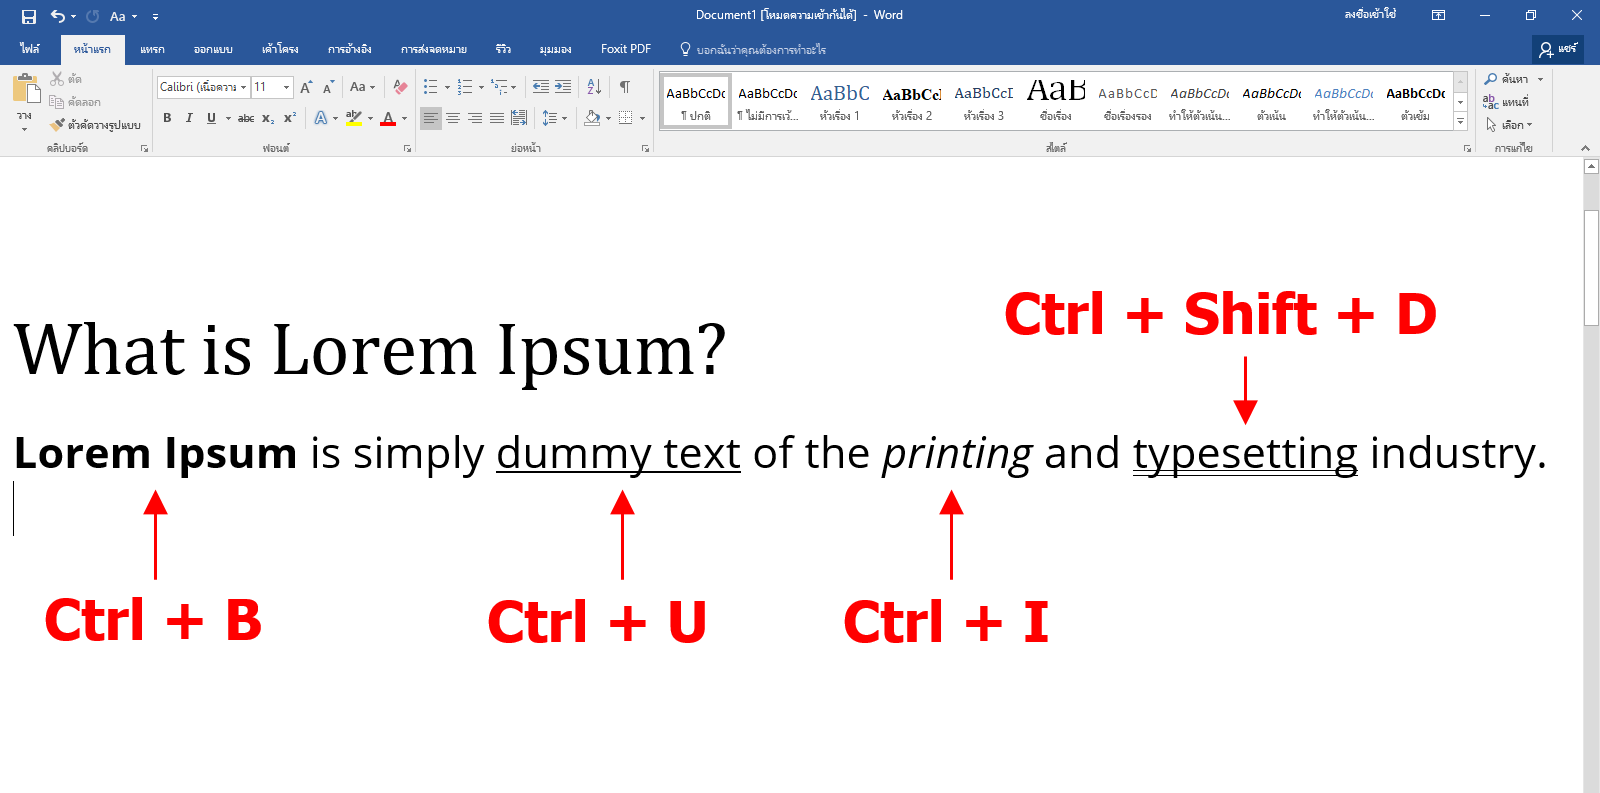Expand the Styles gallery more arrow
Screen dimensions: 1600x793
coord(1461,121)
